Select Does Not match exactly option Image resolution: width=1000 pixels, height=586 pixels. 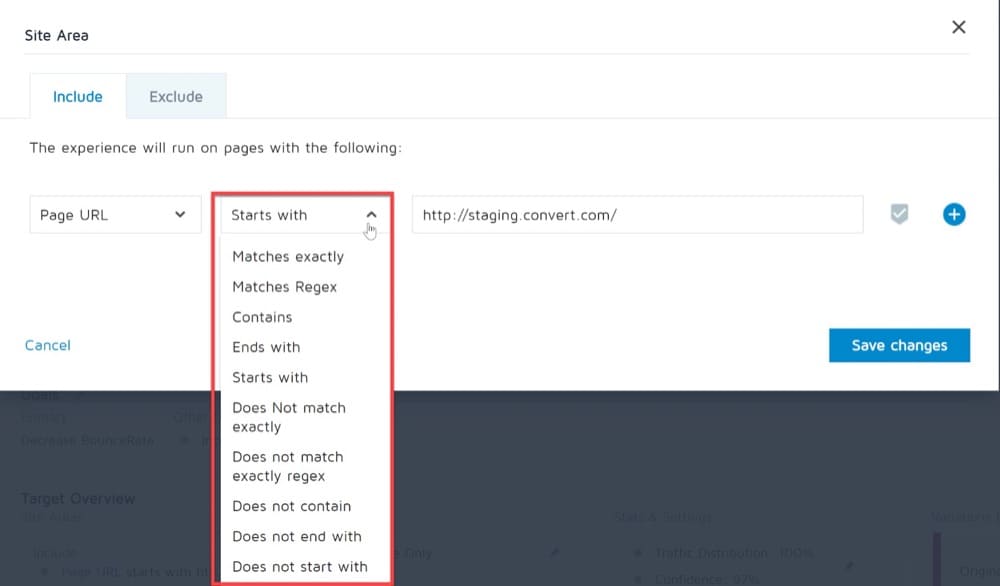point(289,417)
